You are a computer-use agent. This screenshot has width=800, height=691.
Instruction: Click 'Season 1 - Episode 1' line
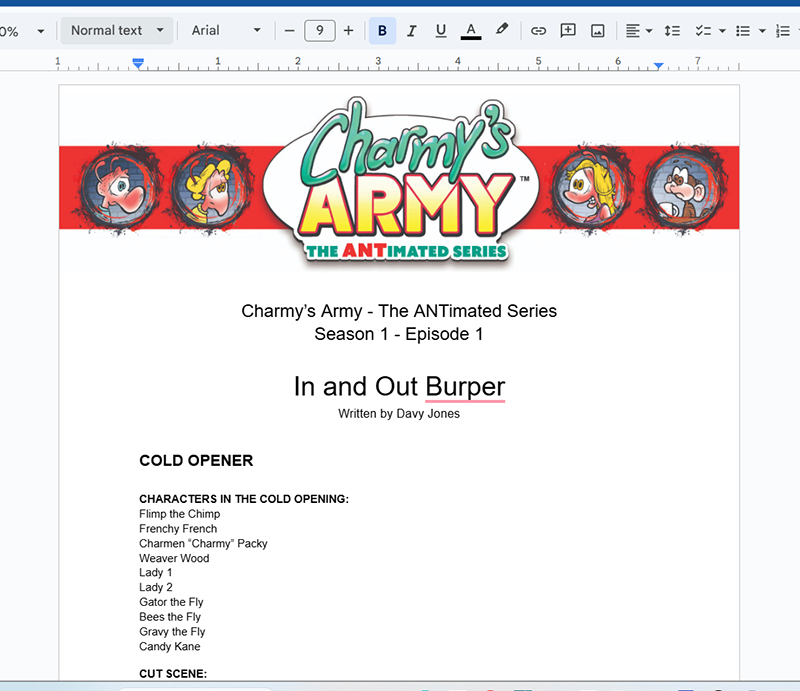coord(399,334)
